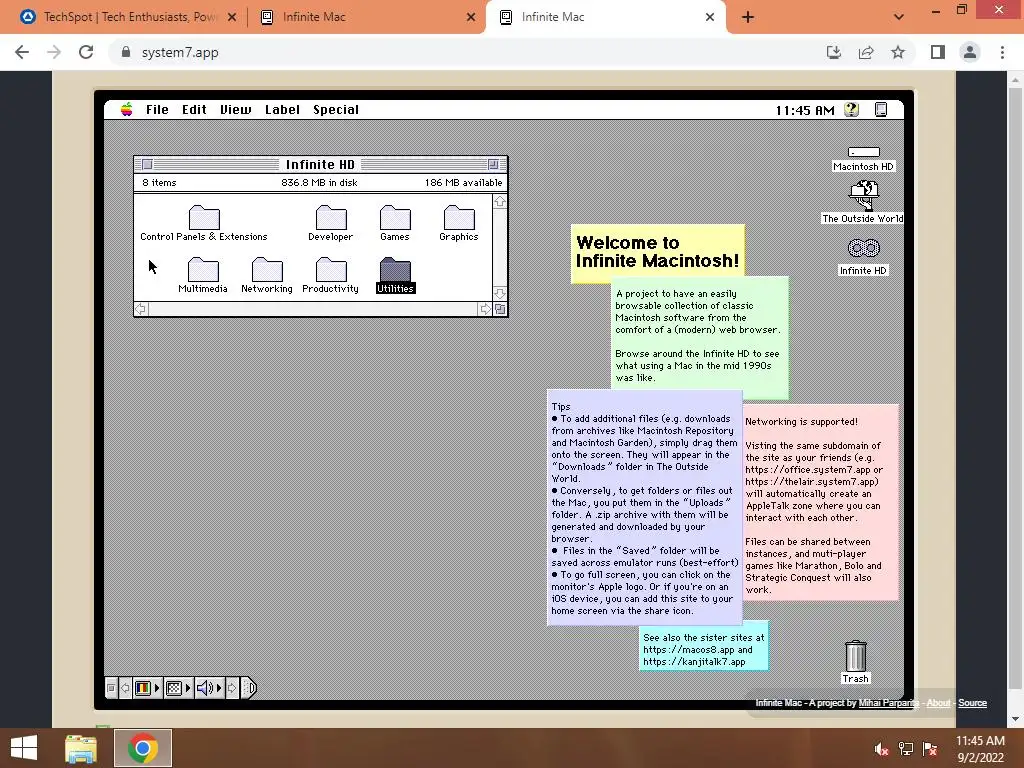1024x768 pixels.
Task: Click Chrome's install app icon
Action: pyautogui.click(x=833, y=52)
